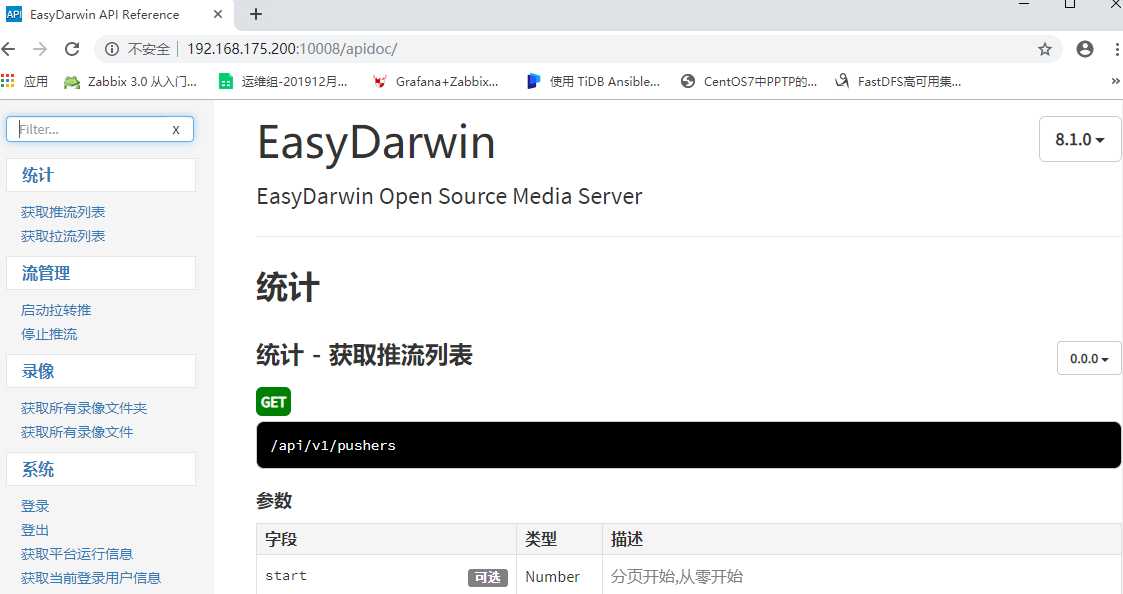Select the EasyDarwin API Reference tab
The image size is (1123, 594).
115,14
